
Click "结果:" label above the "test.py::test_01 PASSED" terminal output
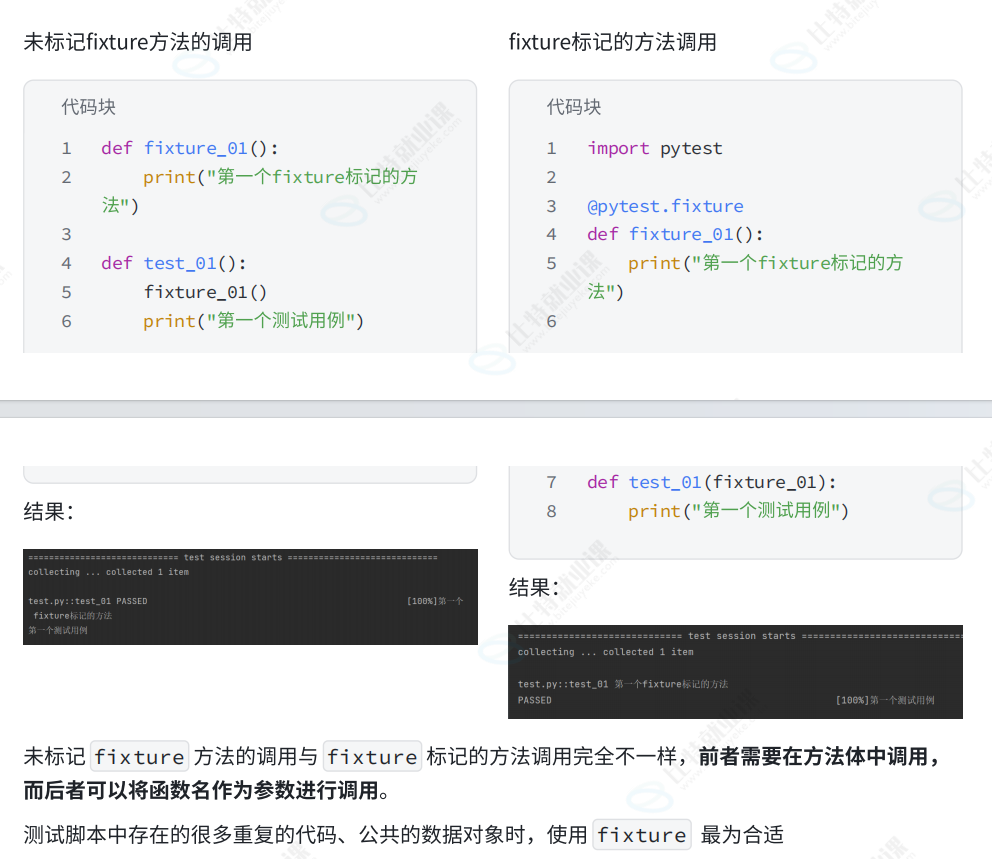49,511
